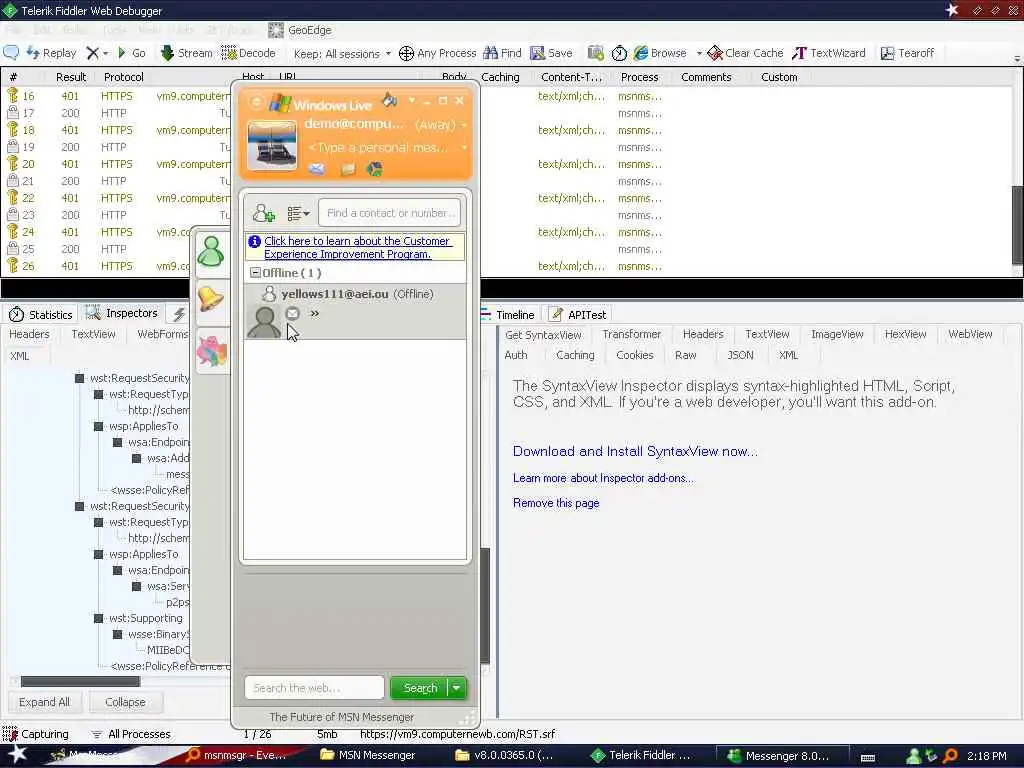Click the Customer Experience Improvement Program link
Viewport: 1024px width, 768px height.
click(357, 248)
